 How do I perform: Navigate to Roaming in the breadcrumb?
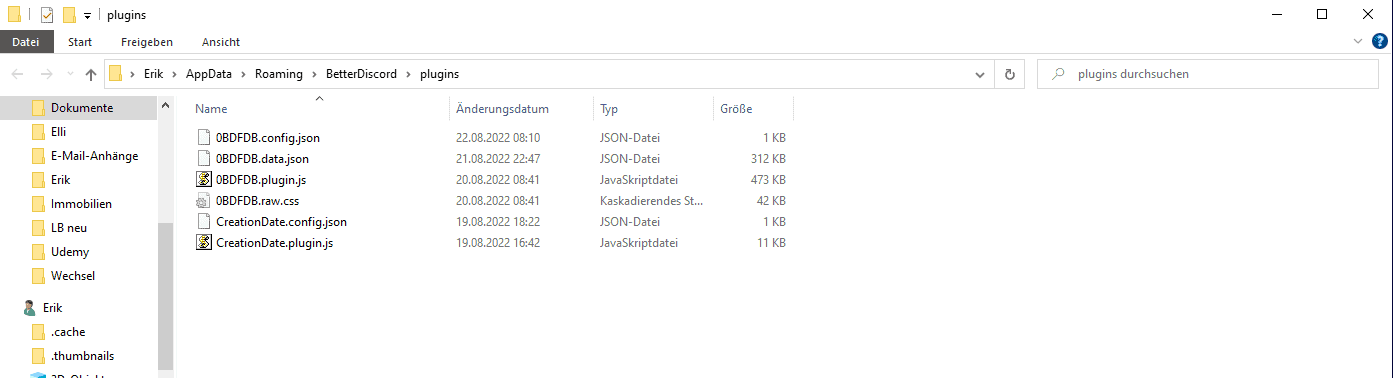[279, 74]
